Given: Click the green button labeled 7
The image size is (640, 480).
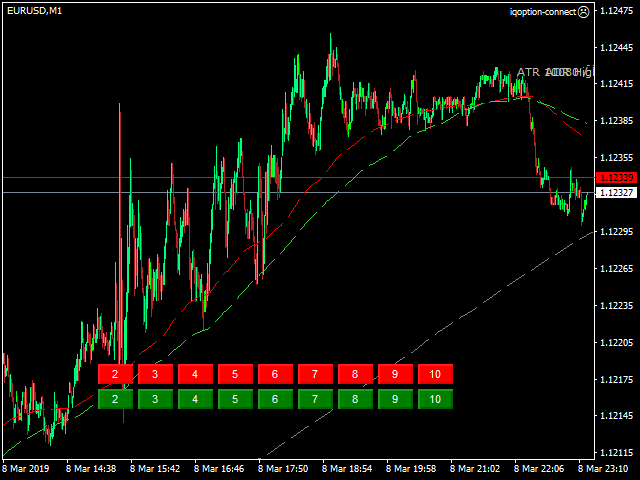Looking at the screenshot, I should (x=315, y=399).
